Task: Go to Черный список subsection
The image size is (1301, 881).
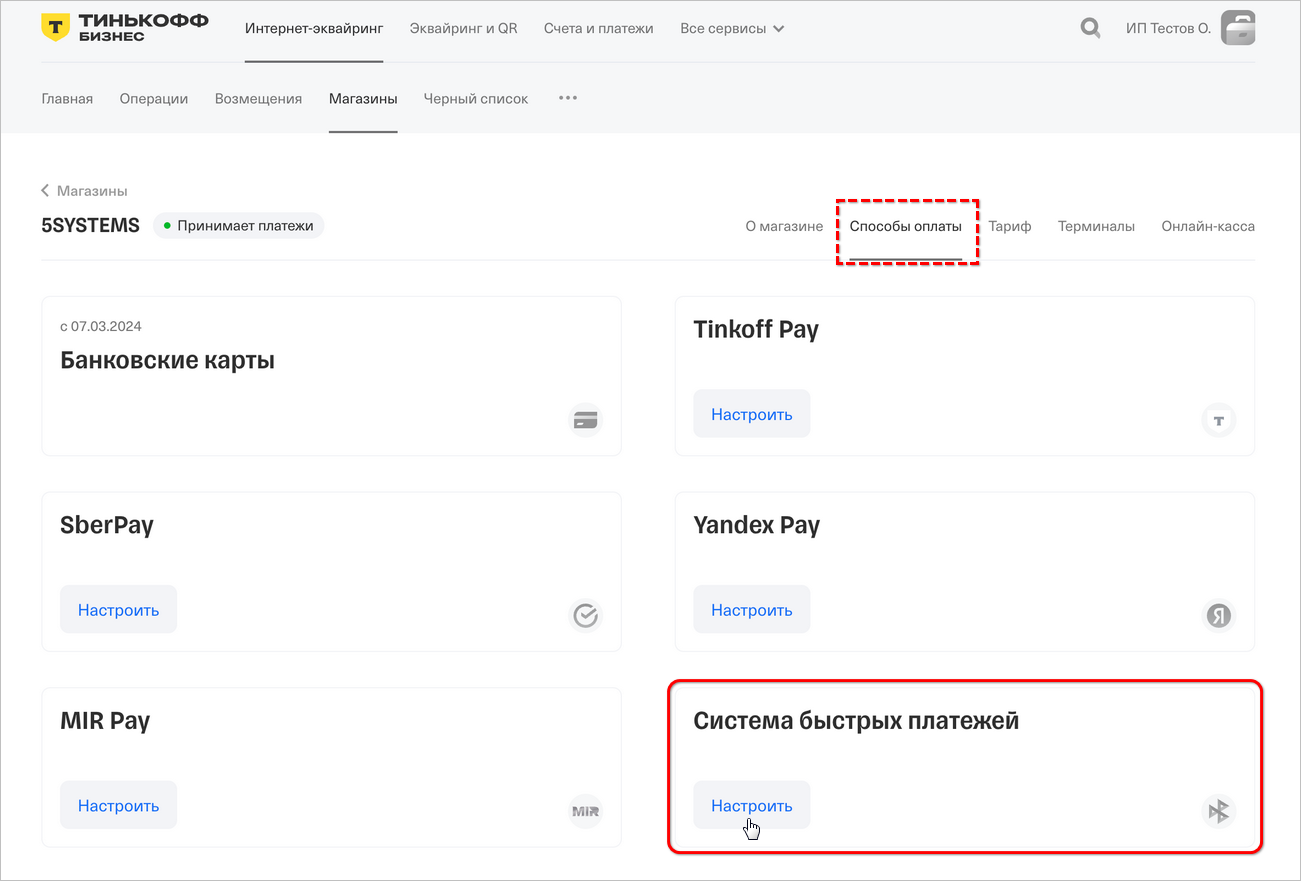Action: tap(476, 98)
